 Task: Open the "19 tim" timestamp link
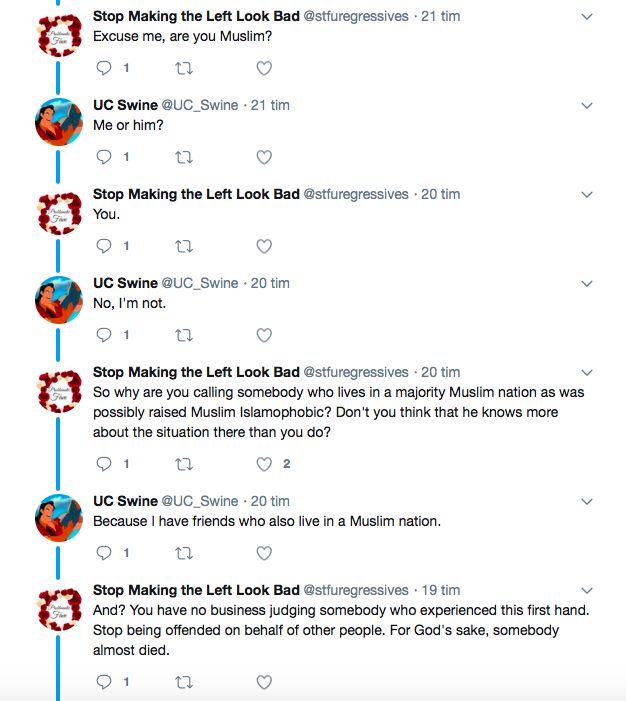pyautogui.click(x=441, y=590)
